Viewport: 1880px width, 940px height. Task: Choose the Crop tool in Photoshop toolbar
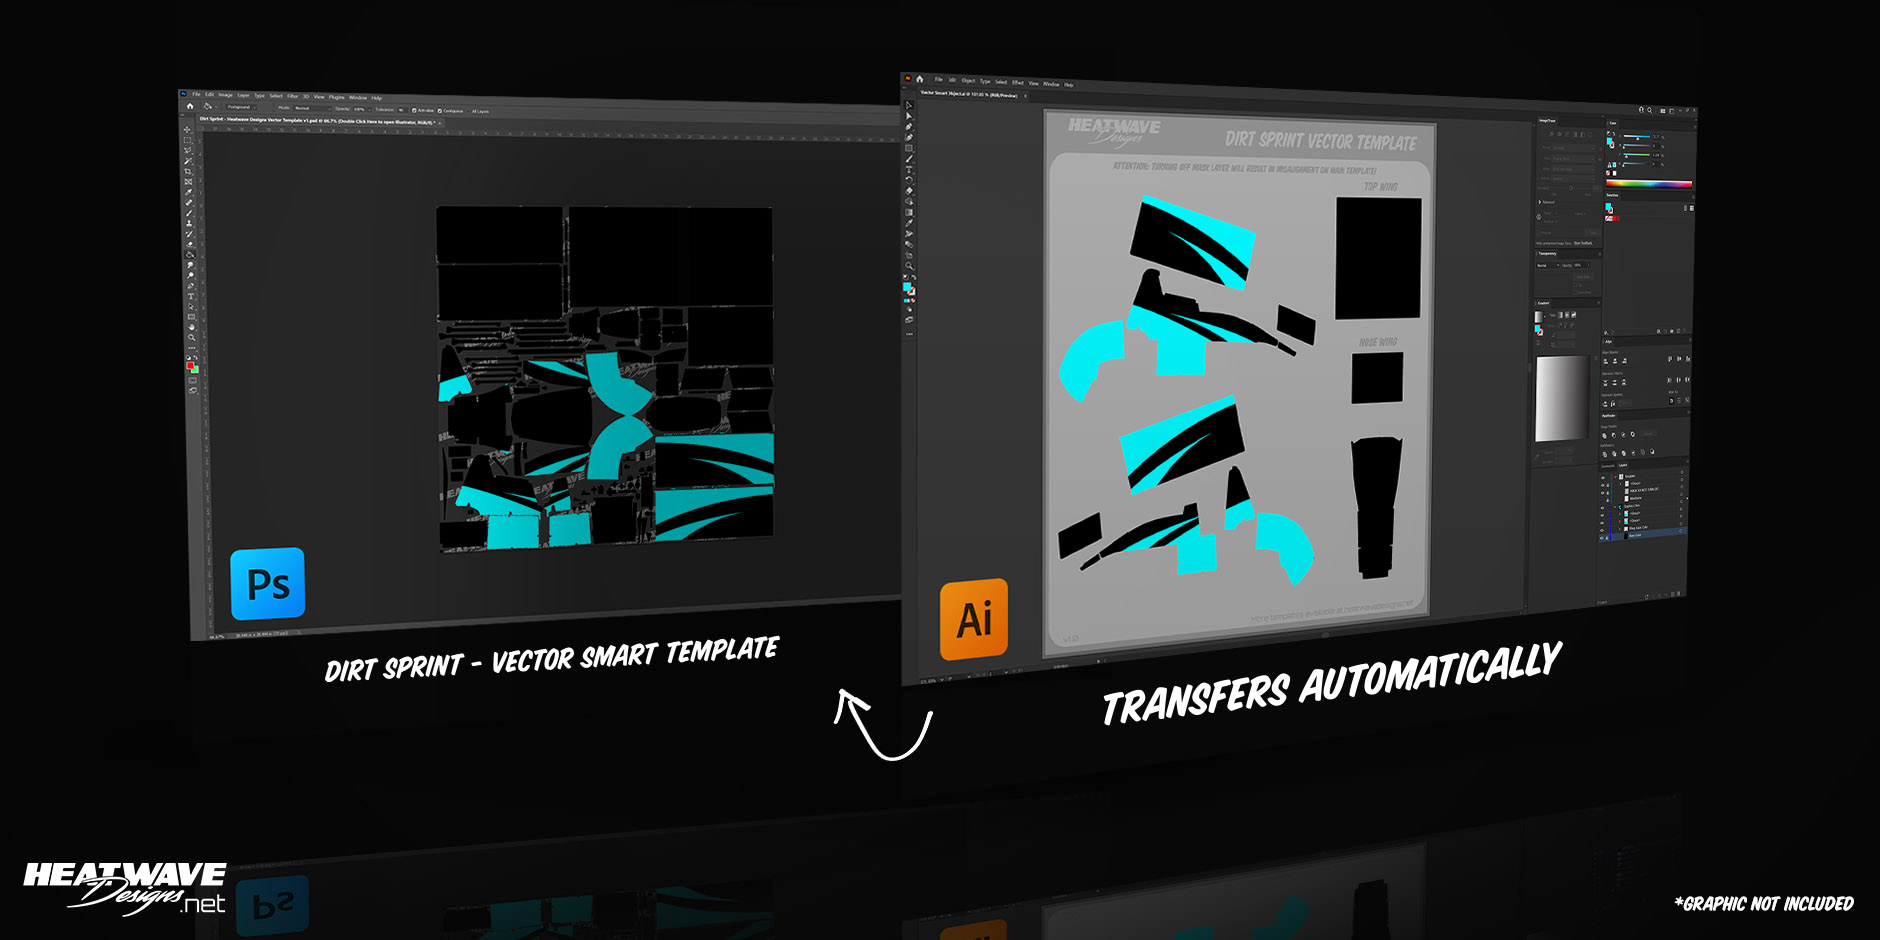click(x=188, y=171)
